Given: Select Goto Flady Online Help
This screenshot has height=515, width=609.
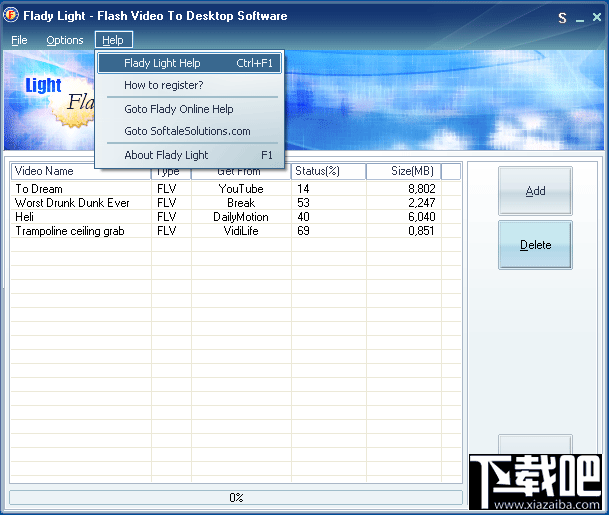Looking at the screenshot, I should [x=189, y=109].
